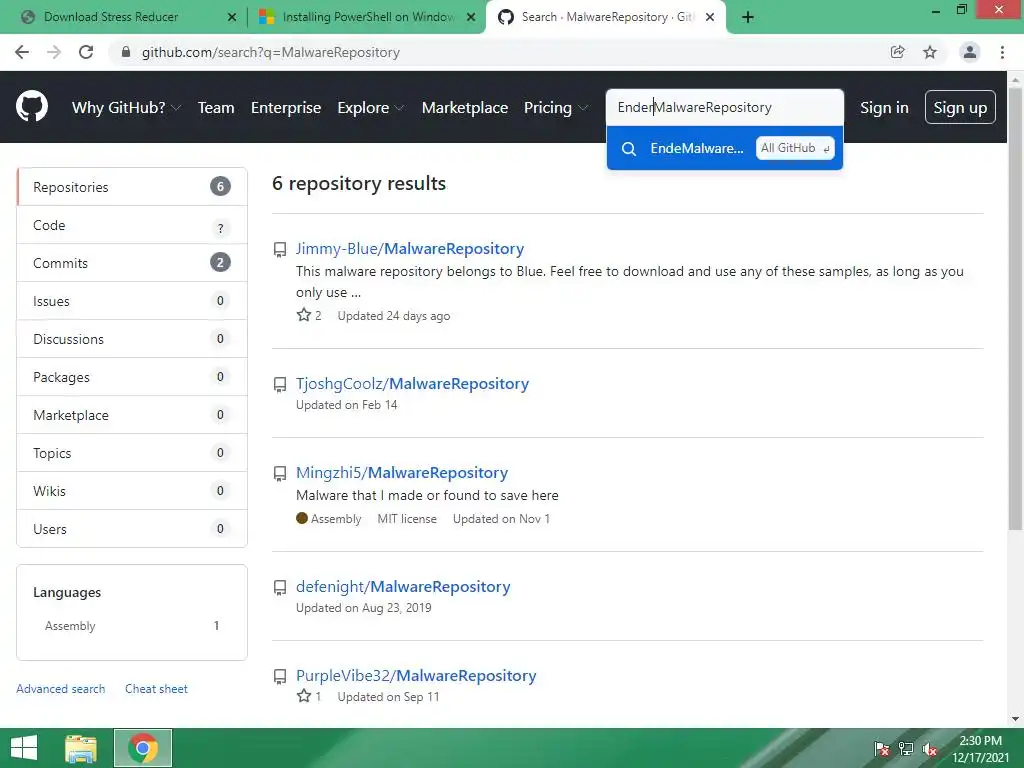Open File Explorer from the taskbar
This screenshot has width=1024, height=768.
81,748
